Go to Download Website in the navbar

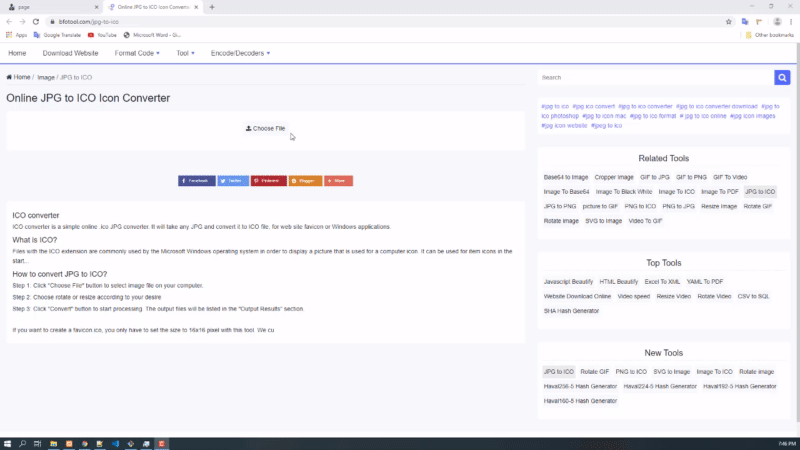70,53
